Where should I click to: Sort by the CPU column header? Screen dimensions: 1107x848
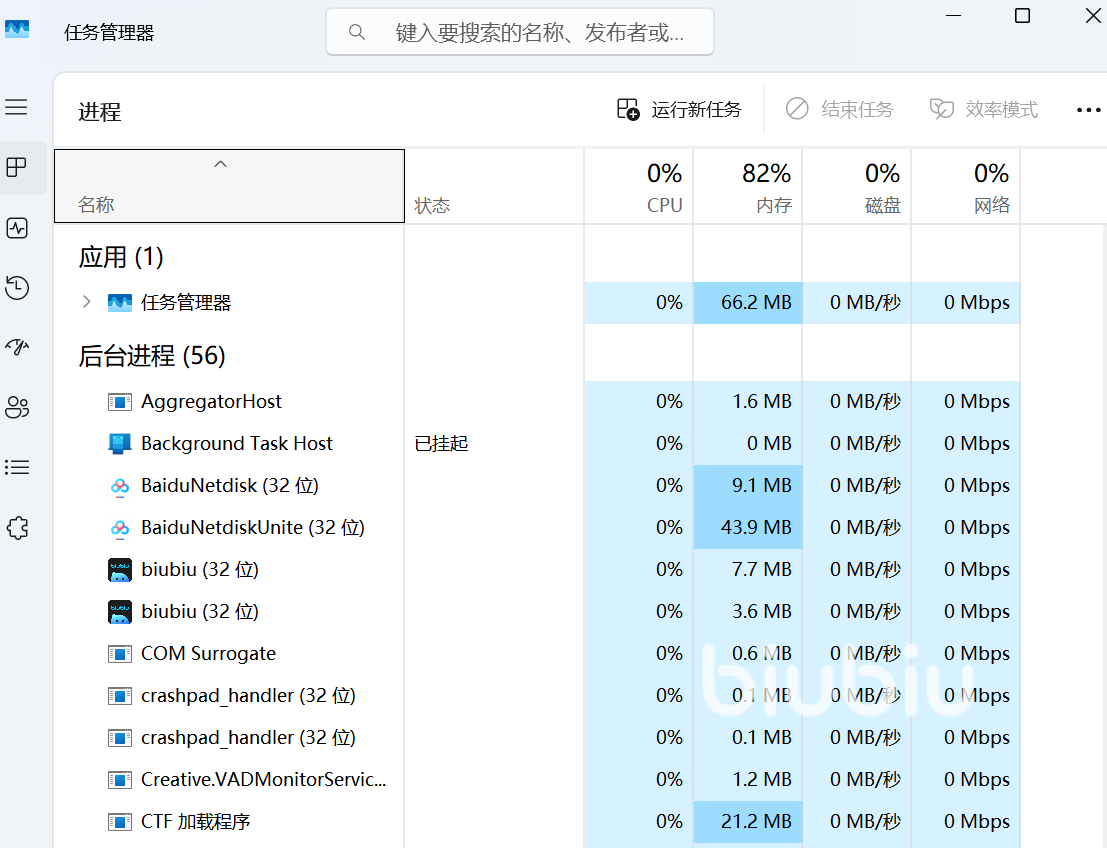point(639,187)
